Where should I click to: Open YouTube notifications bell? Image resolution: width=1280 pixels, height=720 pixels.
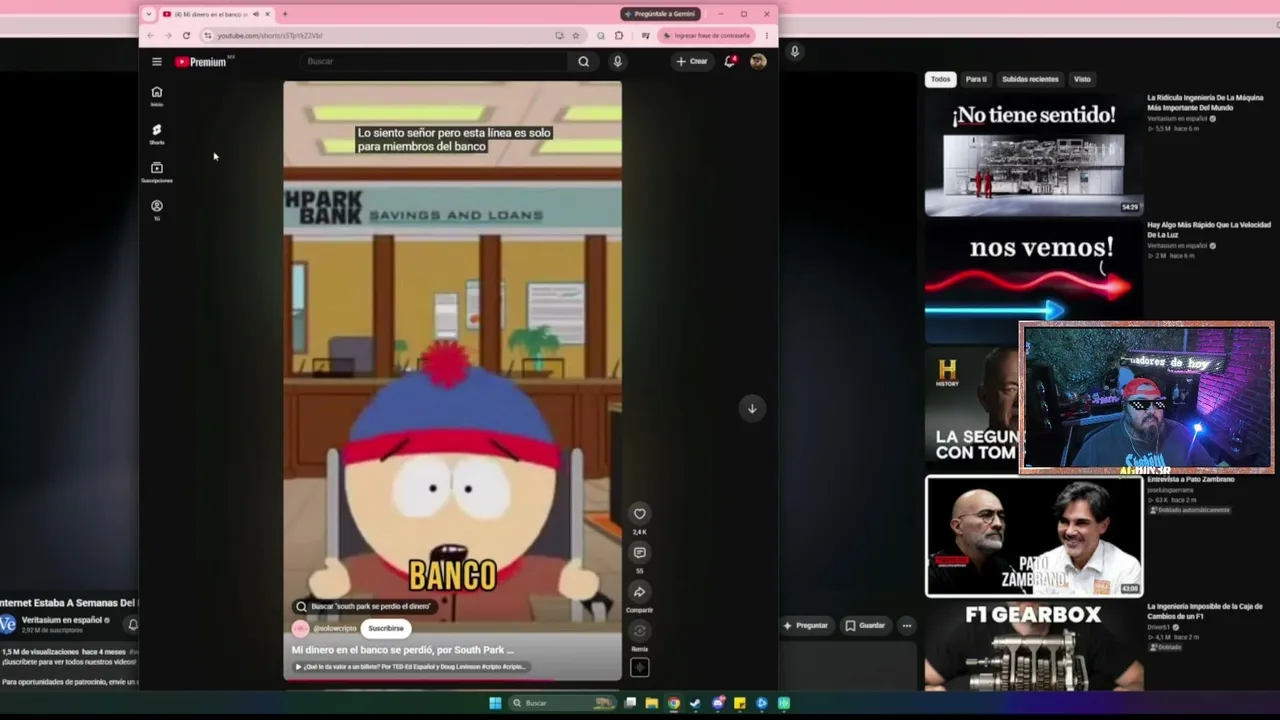pos(730,62)
